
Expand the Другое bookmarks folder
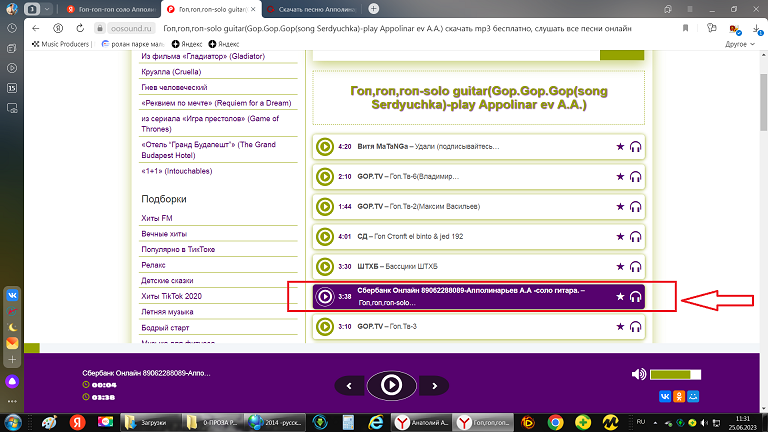pos(740,44)
